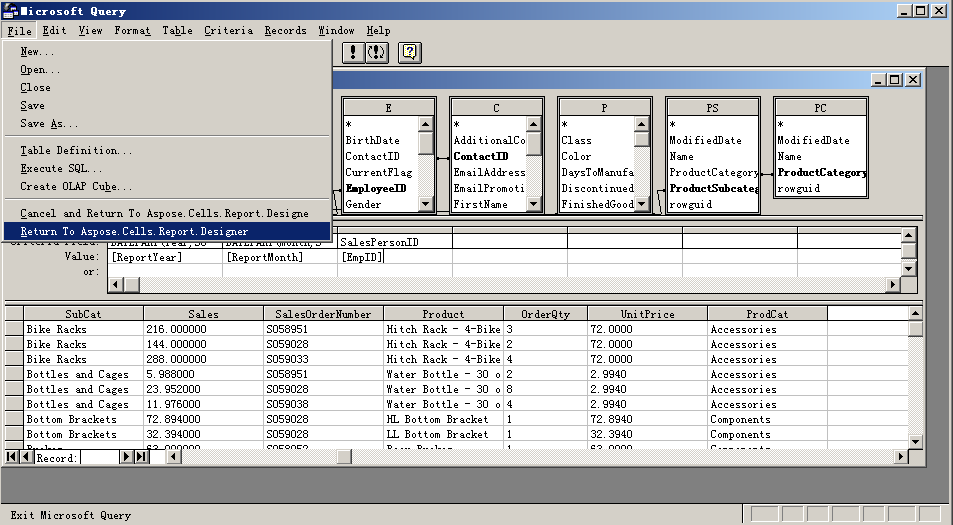Select rowguid field in table PC
The width and height of the screenshot is (953, 525).
pos(798,188)
